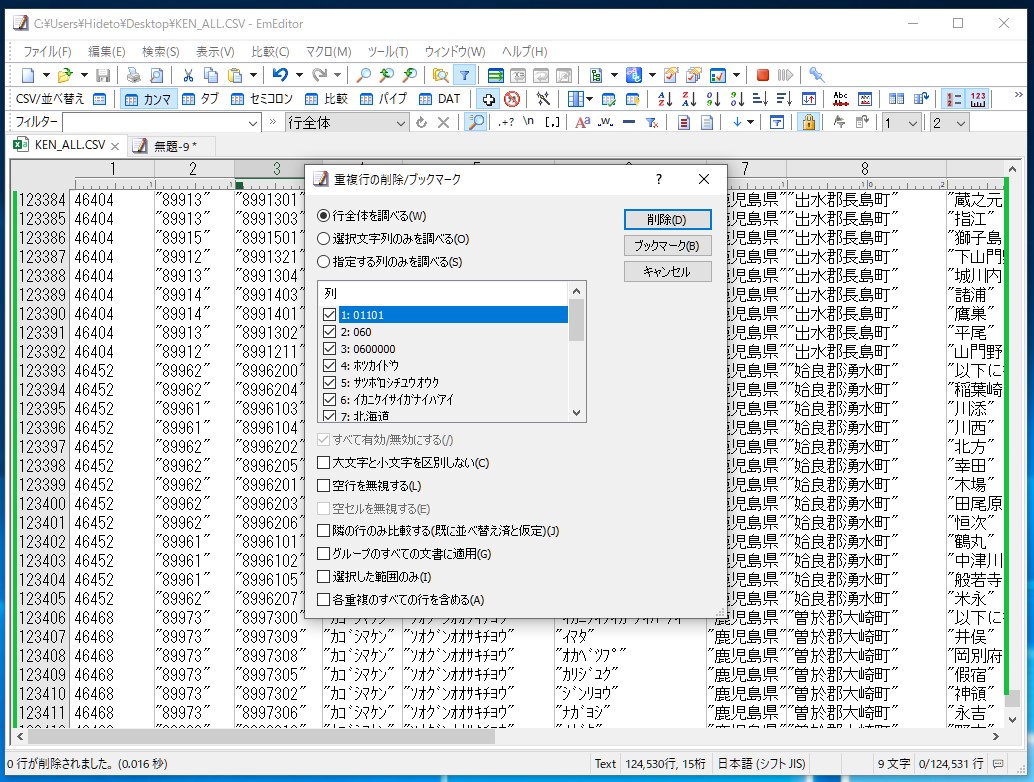The height and width of the screenshot is (782, 1034).
Task: Click the タブ TSV mode button
Action: click(x=200, y=99)
